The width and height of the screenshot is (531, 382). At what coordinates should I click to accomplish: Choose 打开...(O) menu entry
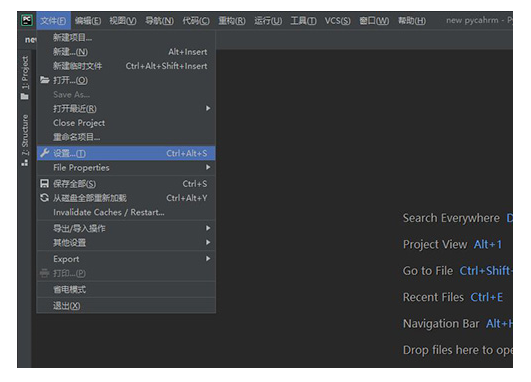126,80
